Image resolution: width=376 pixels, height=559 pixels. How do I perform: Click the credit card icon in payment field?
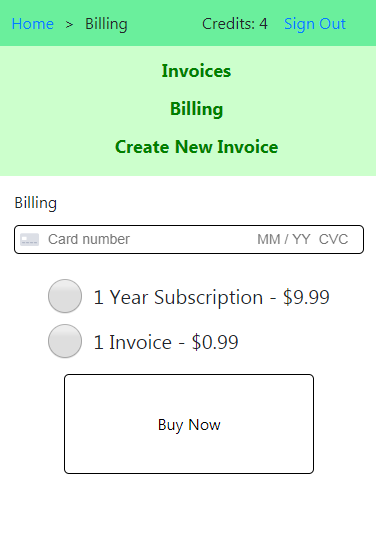tap(30, 240)
